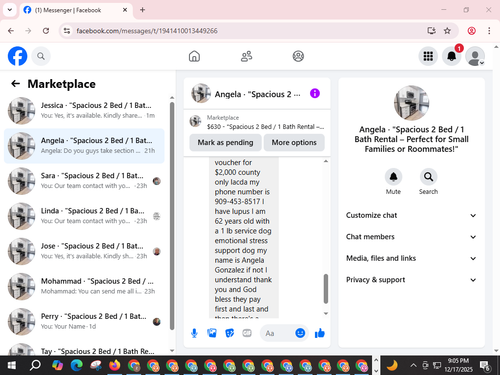Open the account profile picture menu
This screenshot has width=500, height=375.
tap(475, 56)
